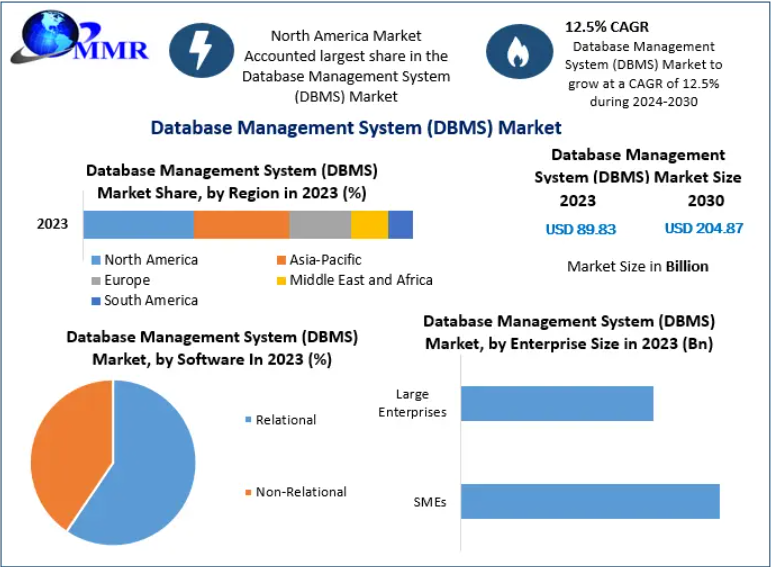Click the North America legend square
Screen dimensions: 771x567
pyautogui.click(x=94, y=260)
